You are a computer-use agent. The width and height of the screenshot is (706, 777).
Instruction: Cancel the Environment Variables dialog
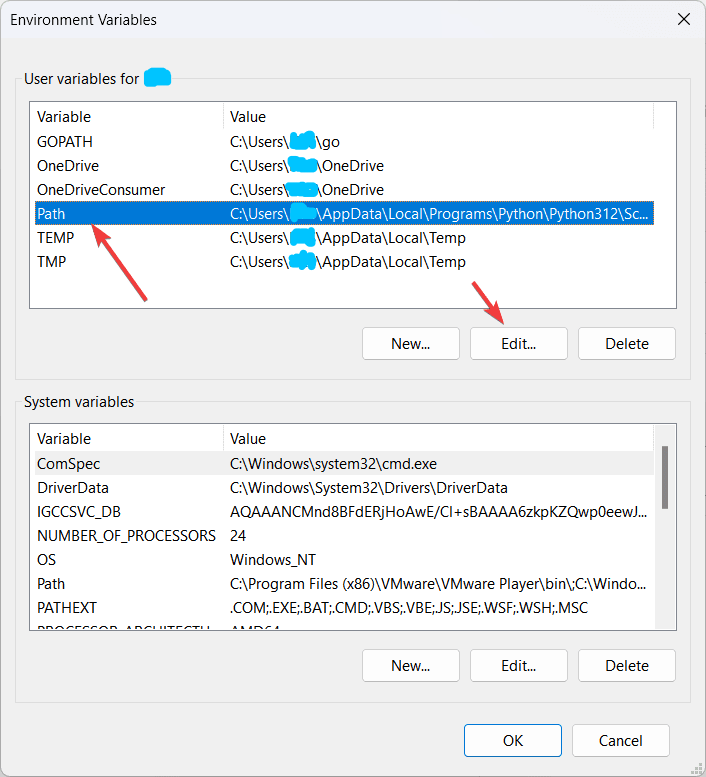(621, 740)
